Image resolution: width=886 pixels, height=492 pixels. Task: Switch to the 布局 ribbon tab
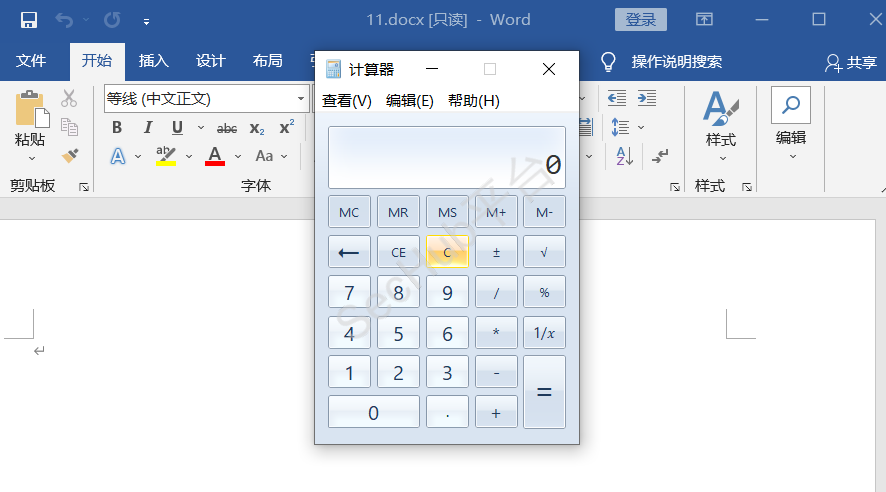(268, 60)
